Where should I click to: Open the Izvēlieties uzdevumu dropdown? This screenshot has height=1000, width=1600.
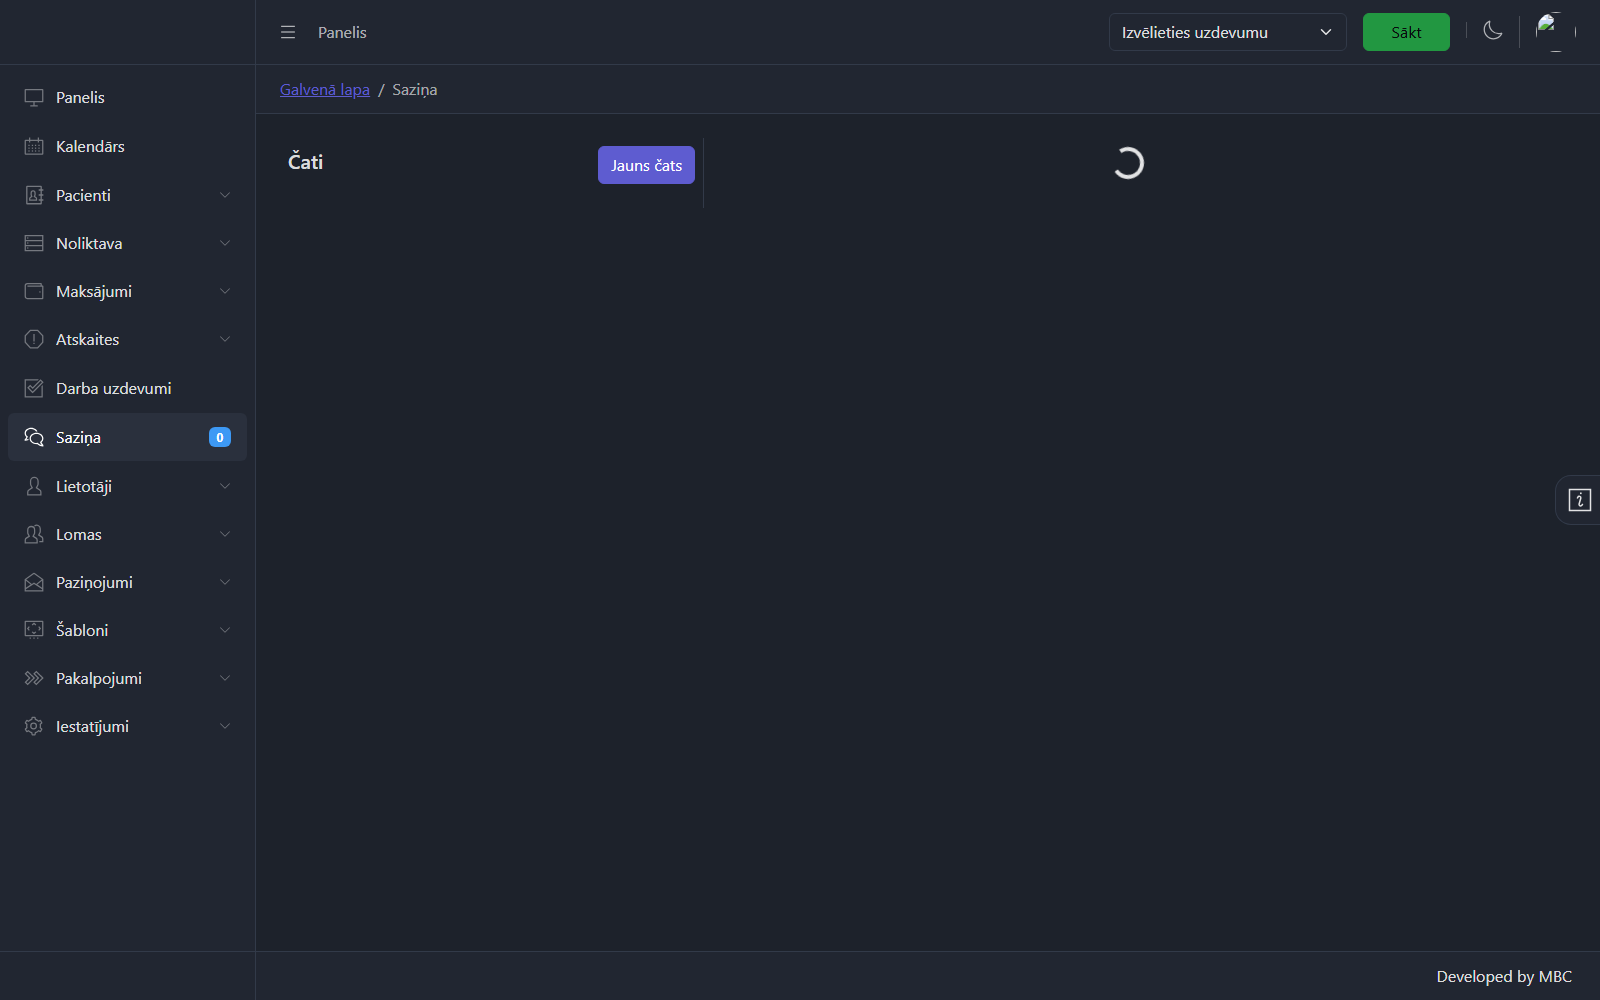(1227, 32)
